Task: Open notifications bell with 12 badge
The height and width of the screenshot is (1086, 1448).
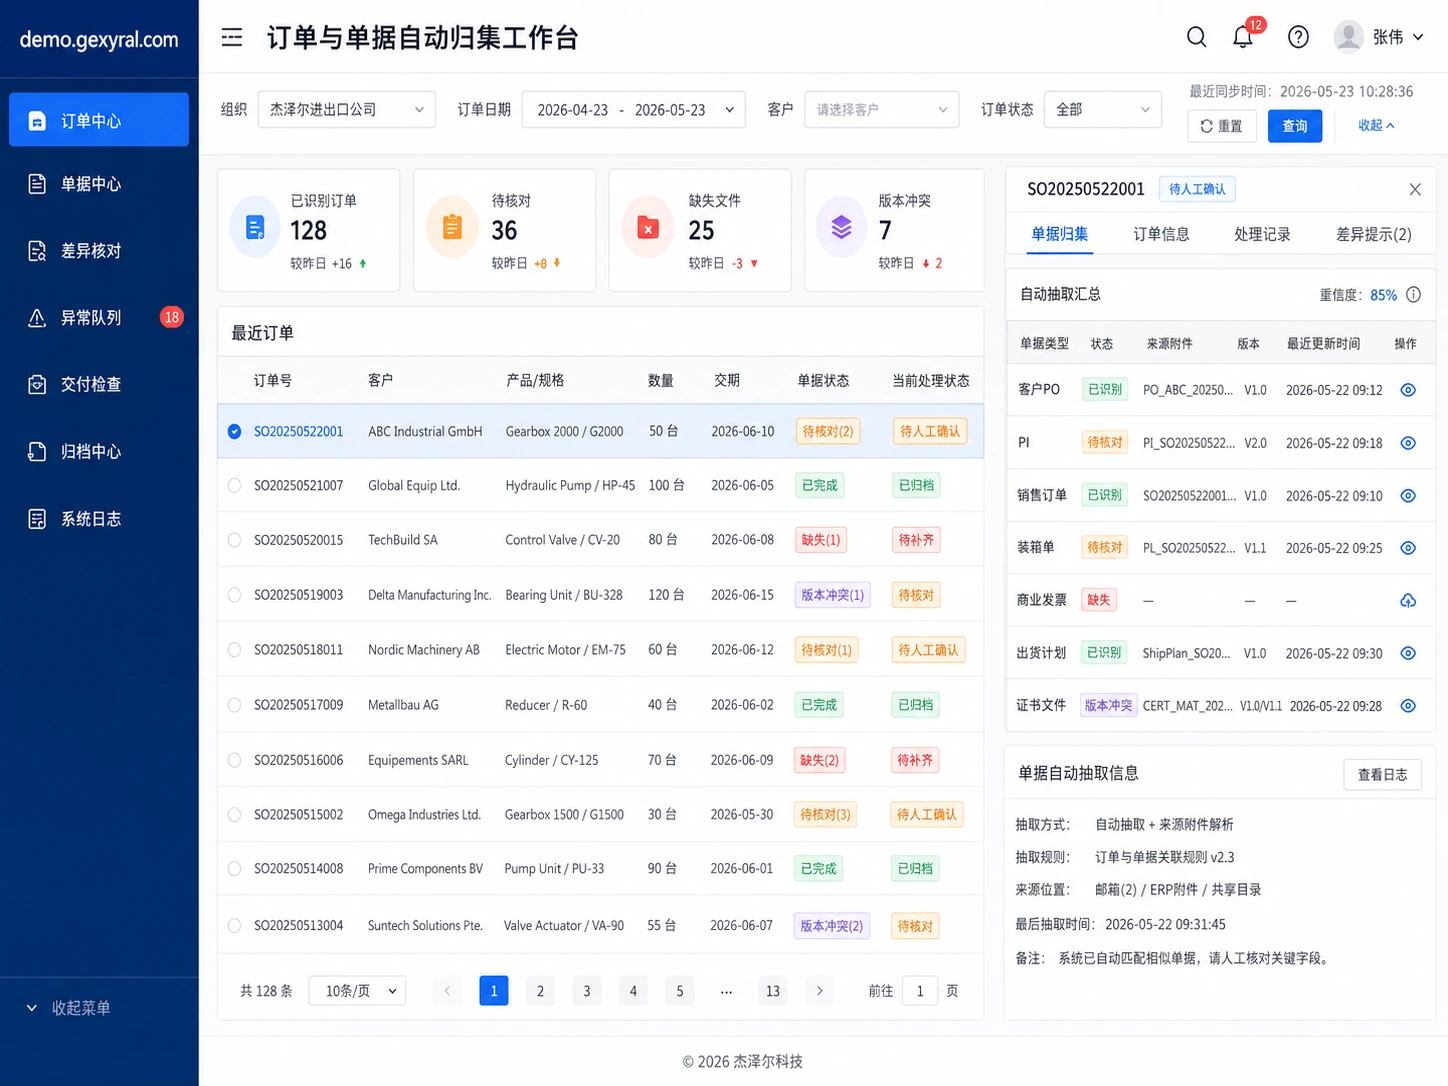Action: click(x=1243, y=37)
